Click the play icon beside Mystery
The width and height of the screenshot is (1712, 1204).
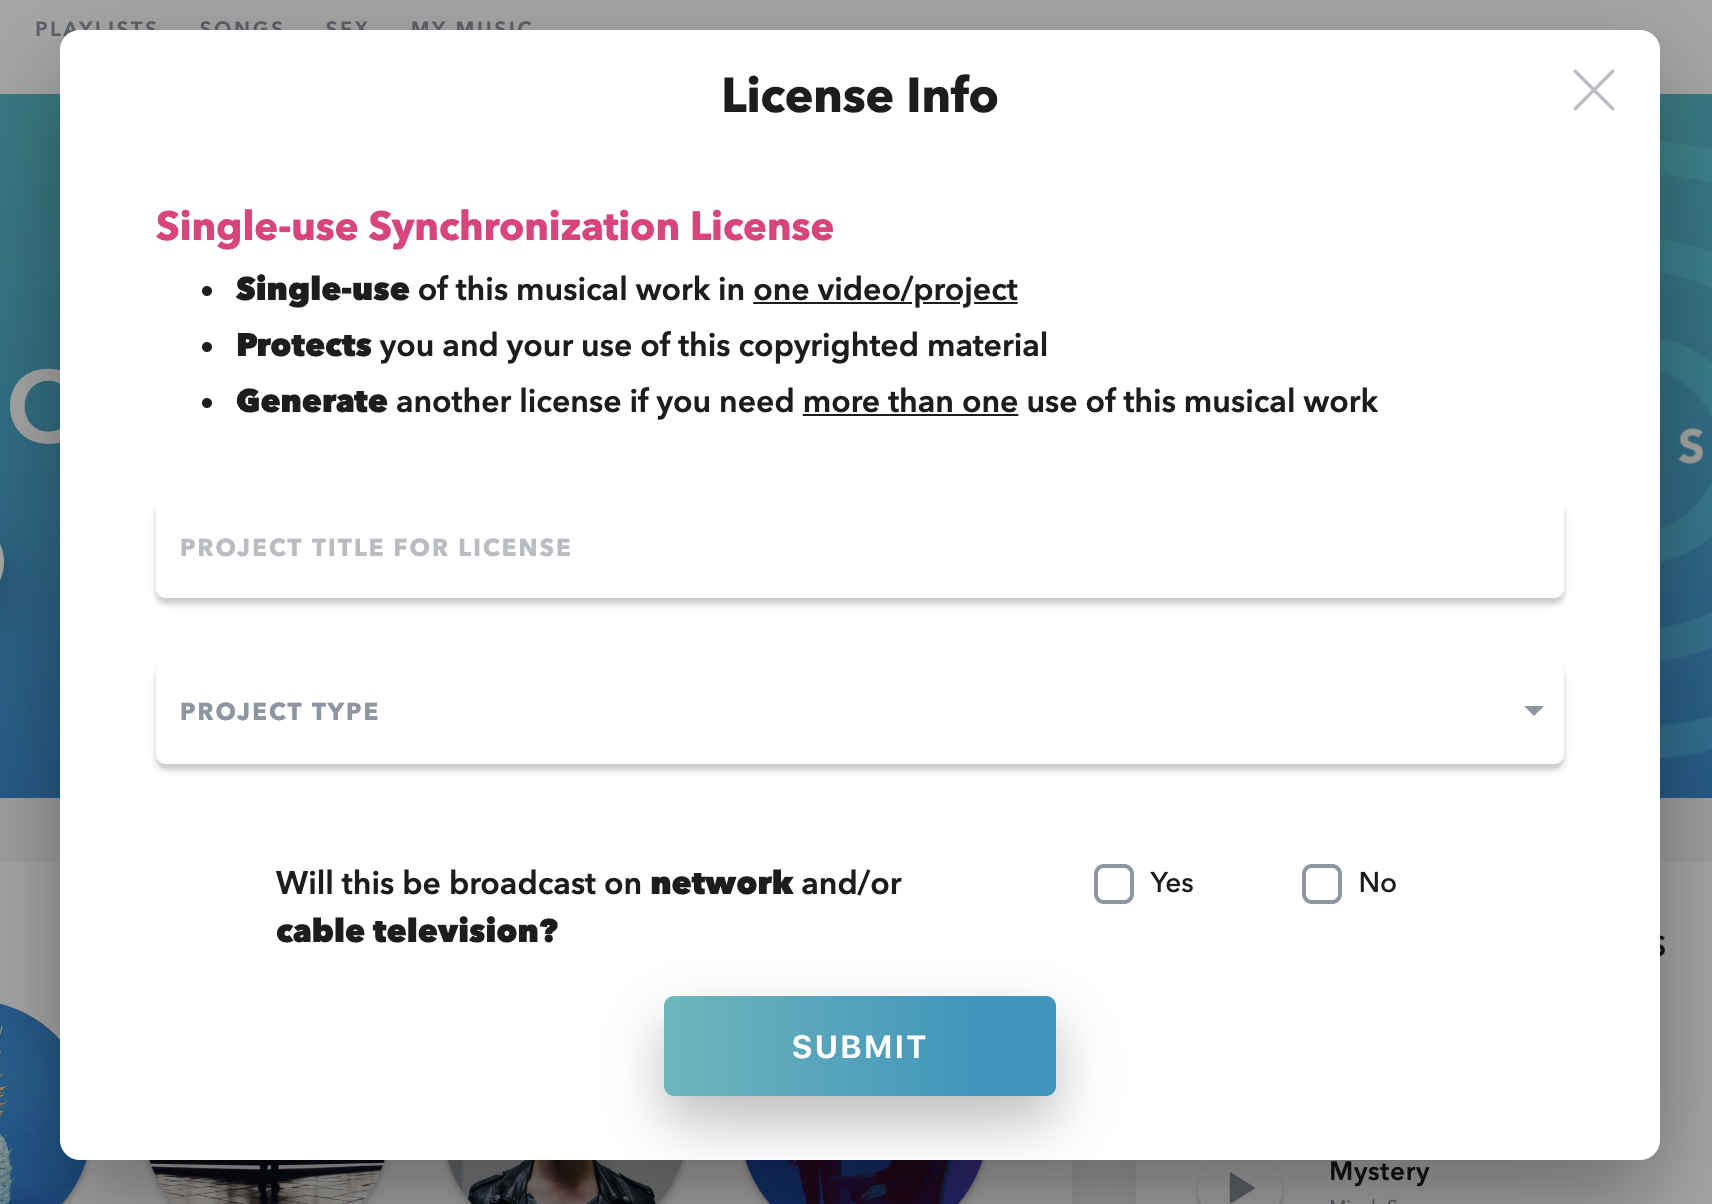pos(1241,1186)
